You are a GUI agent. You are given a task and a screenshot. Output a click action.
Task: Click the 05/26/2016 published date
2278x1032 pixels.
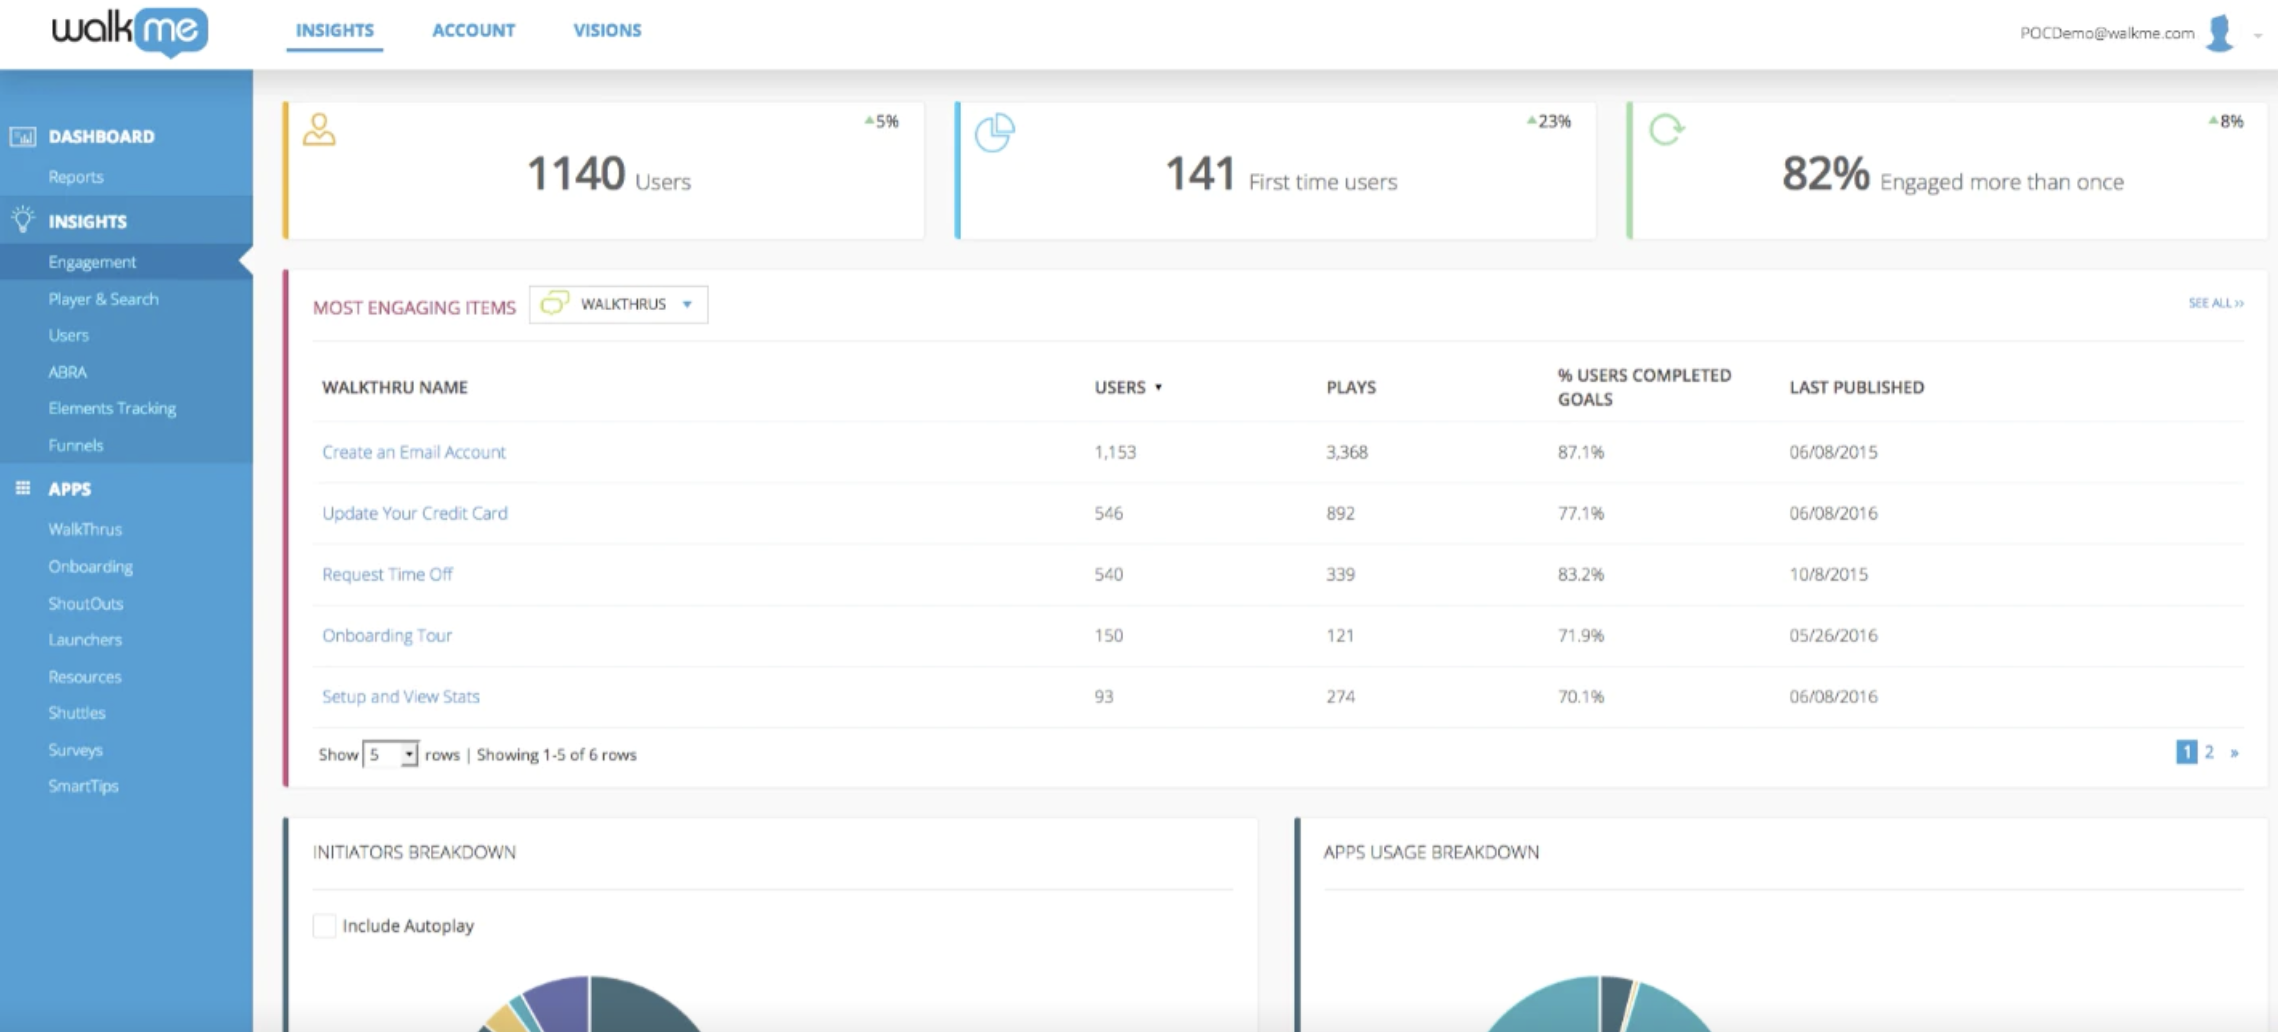coord(1833,635)
